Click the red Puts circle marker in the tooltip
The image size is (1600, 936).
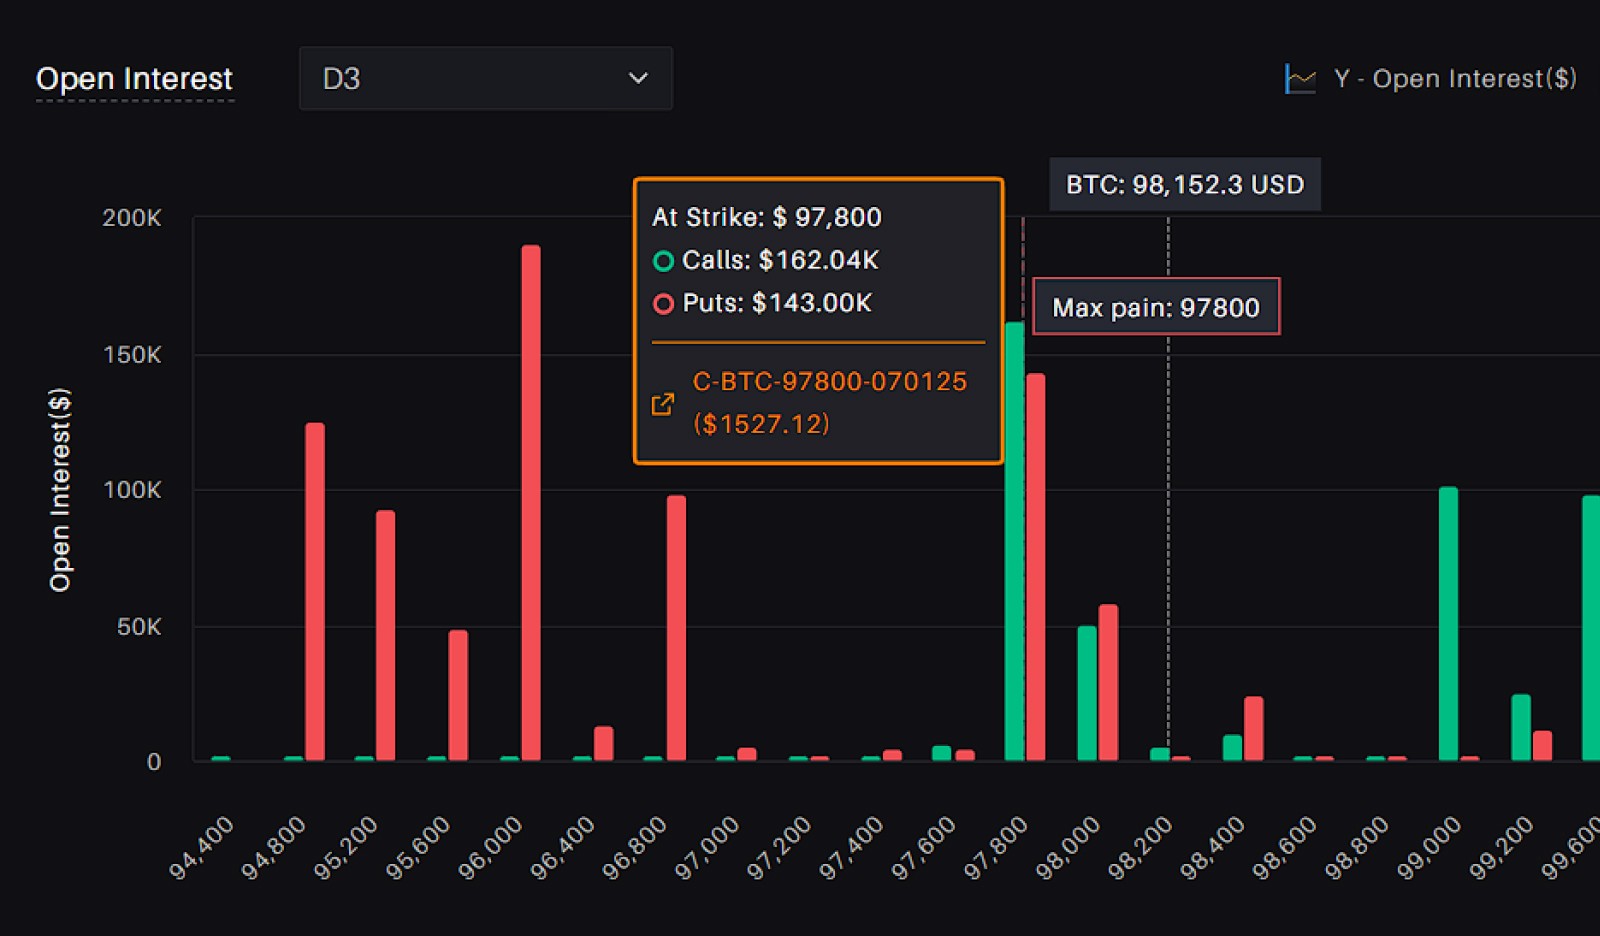[x=663, y=304]
